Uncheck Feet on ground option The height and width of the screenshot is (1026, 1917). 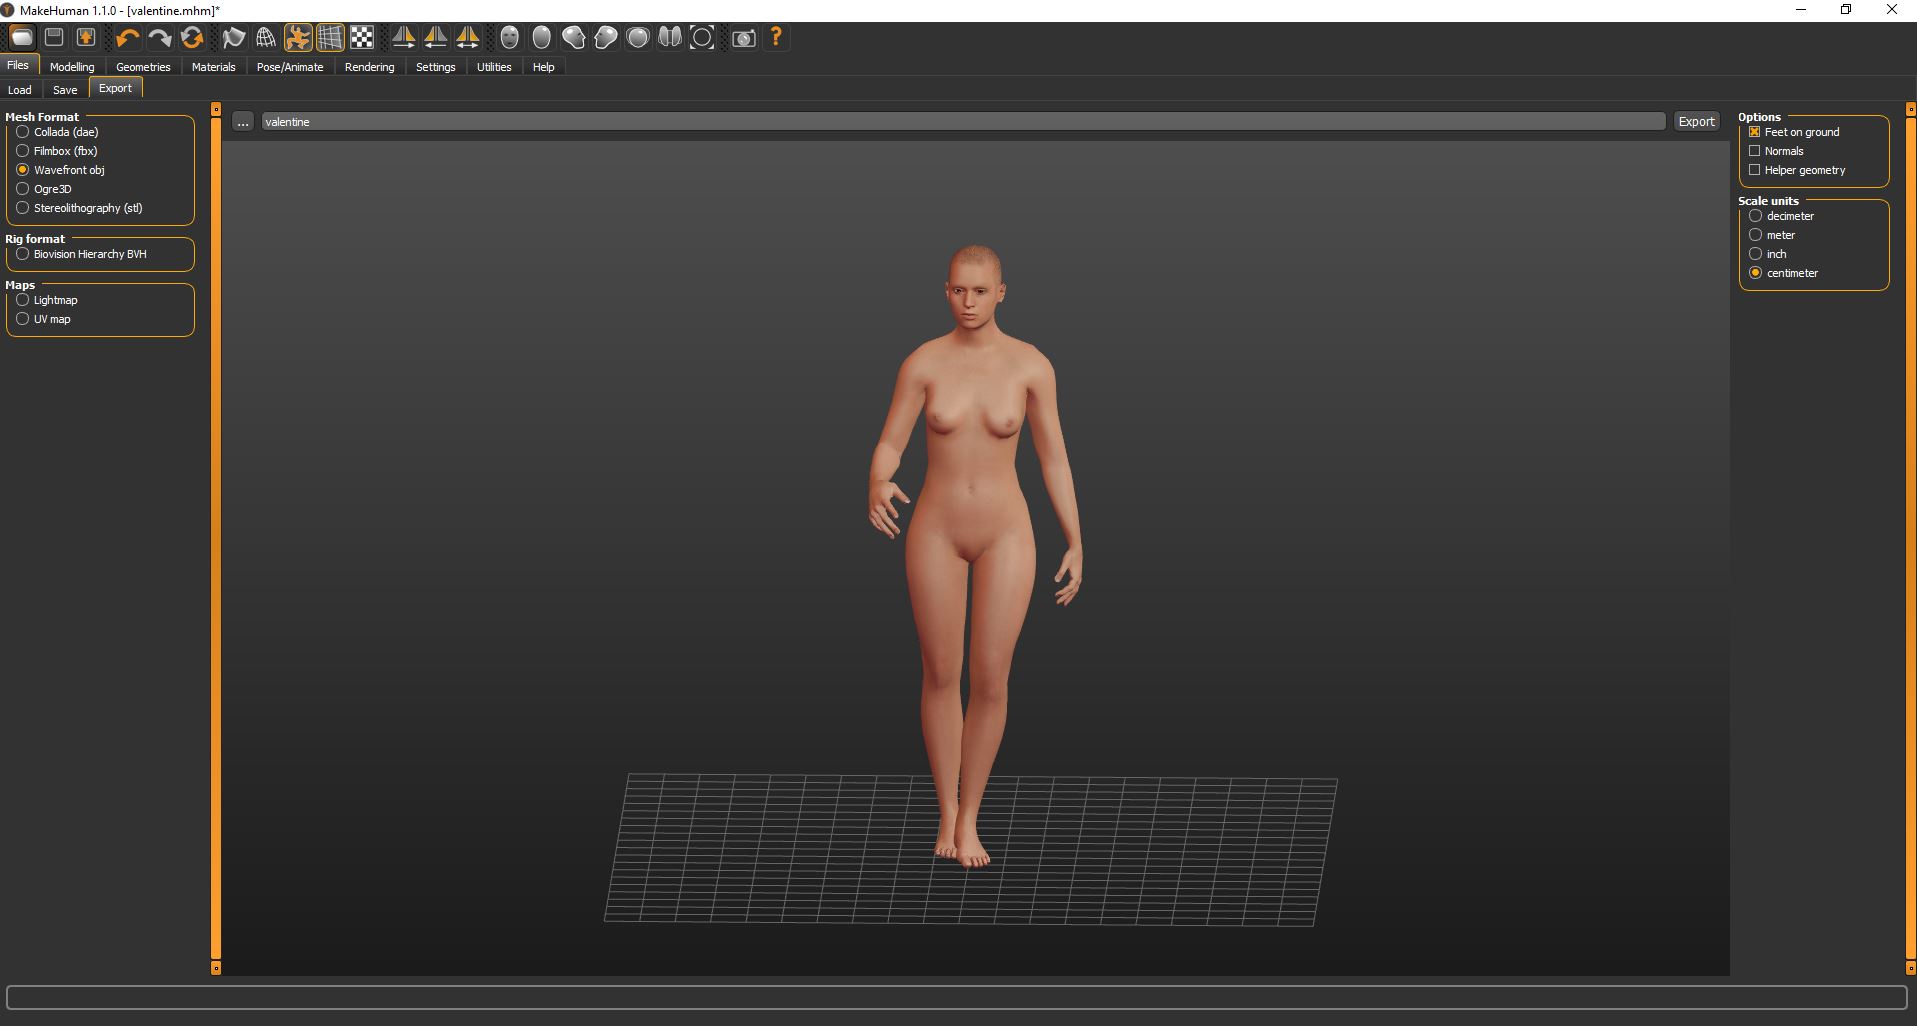1794,132
